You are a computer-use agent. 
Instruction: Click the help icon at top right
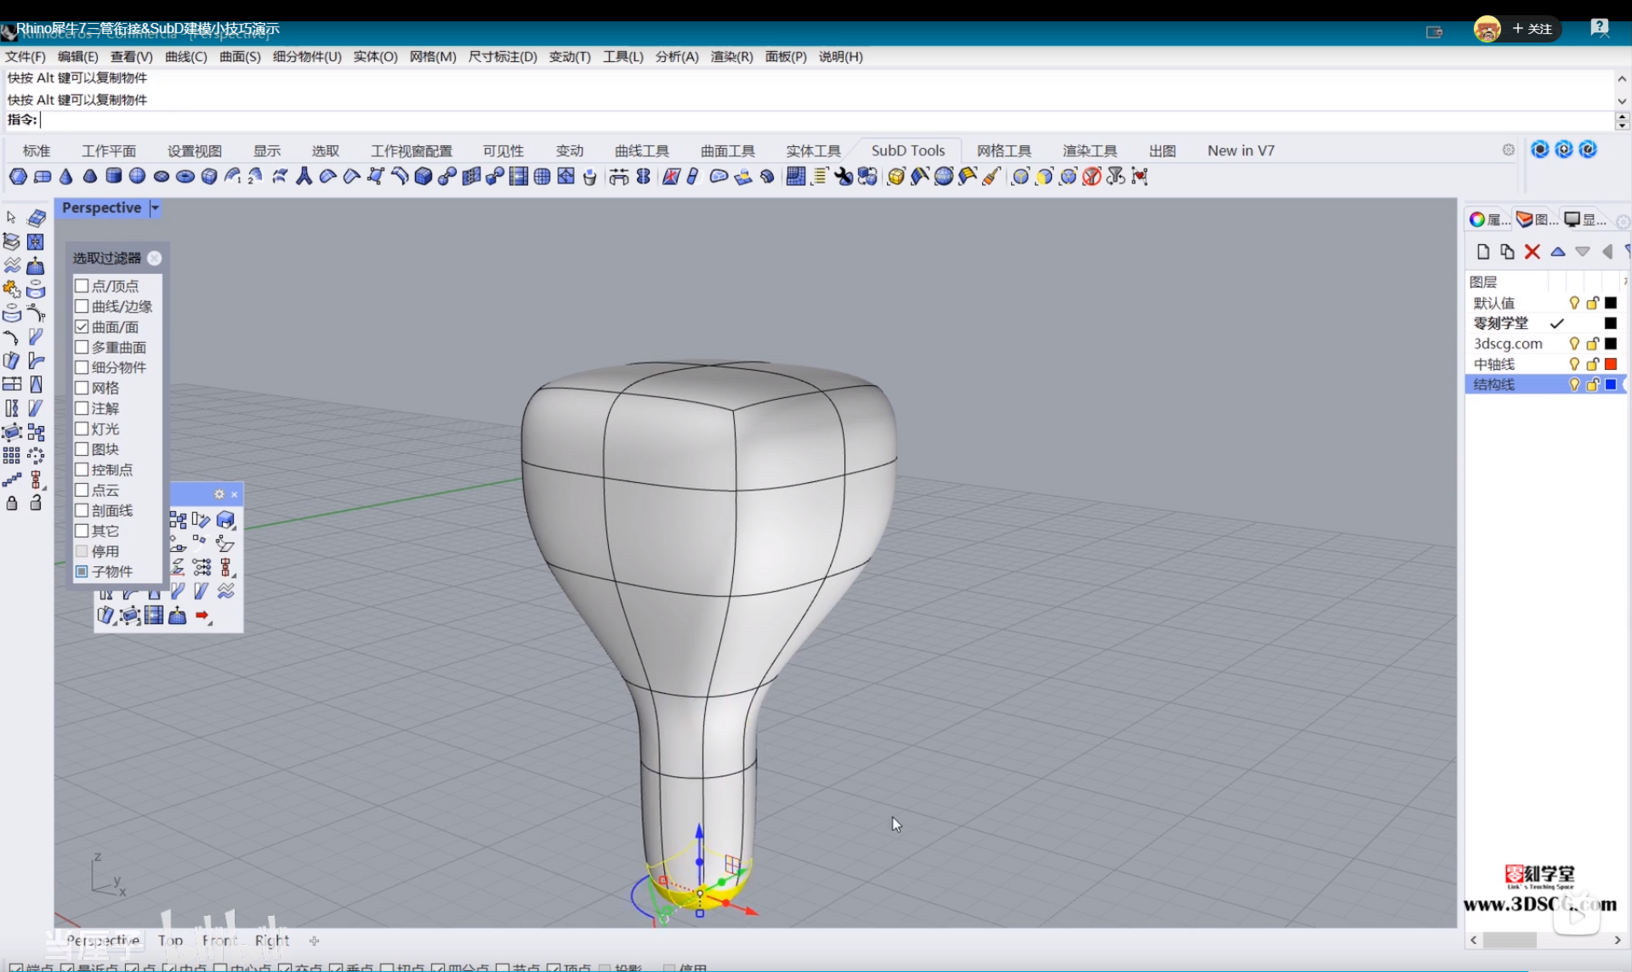[1600, 28]
